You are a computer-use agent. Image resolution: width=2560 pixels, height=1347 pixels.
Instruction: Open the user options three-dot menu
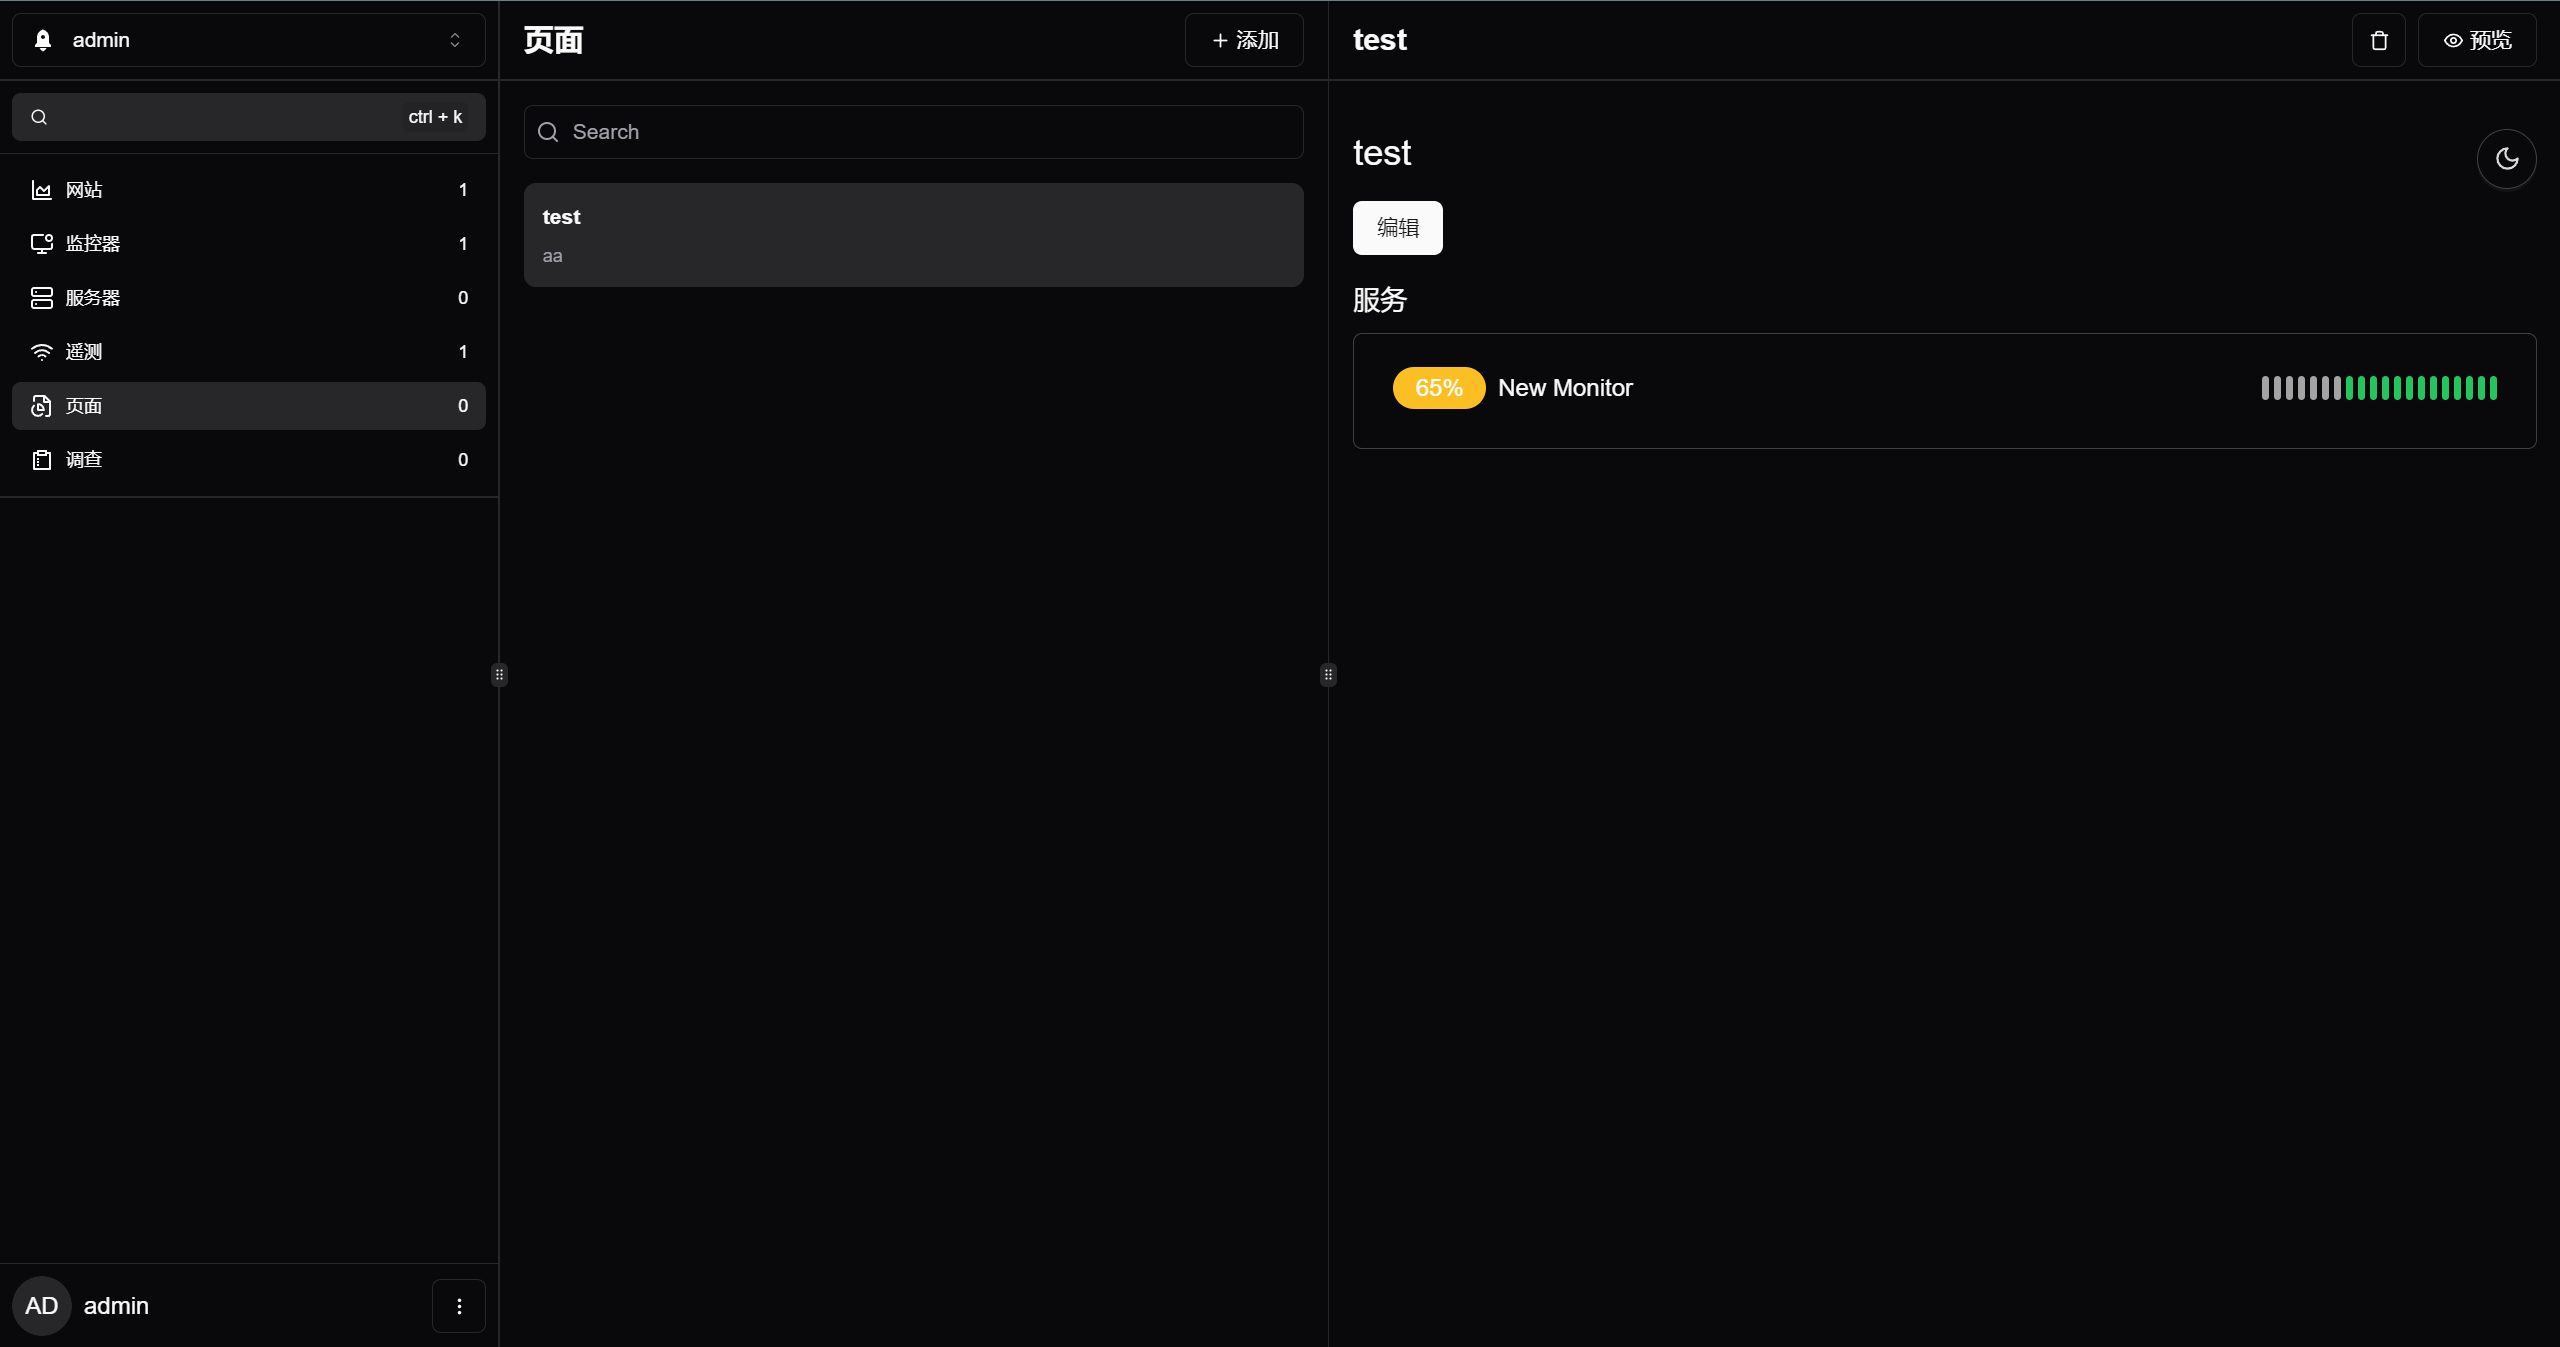[459, 1306]
